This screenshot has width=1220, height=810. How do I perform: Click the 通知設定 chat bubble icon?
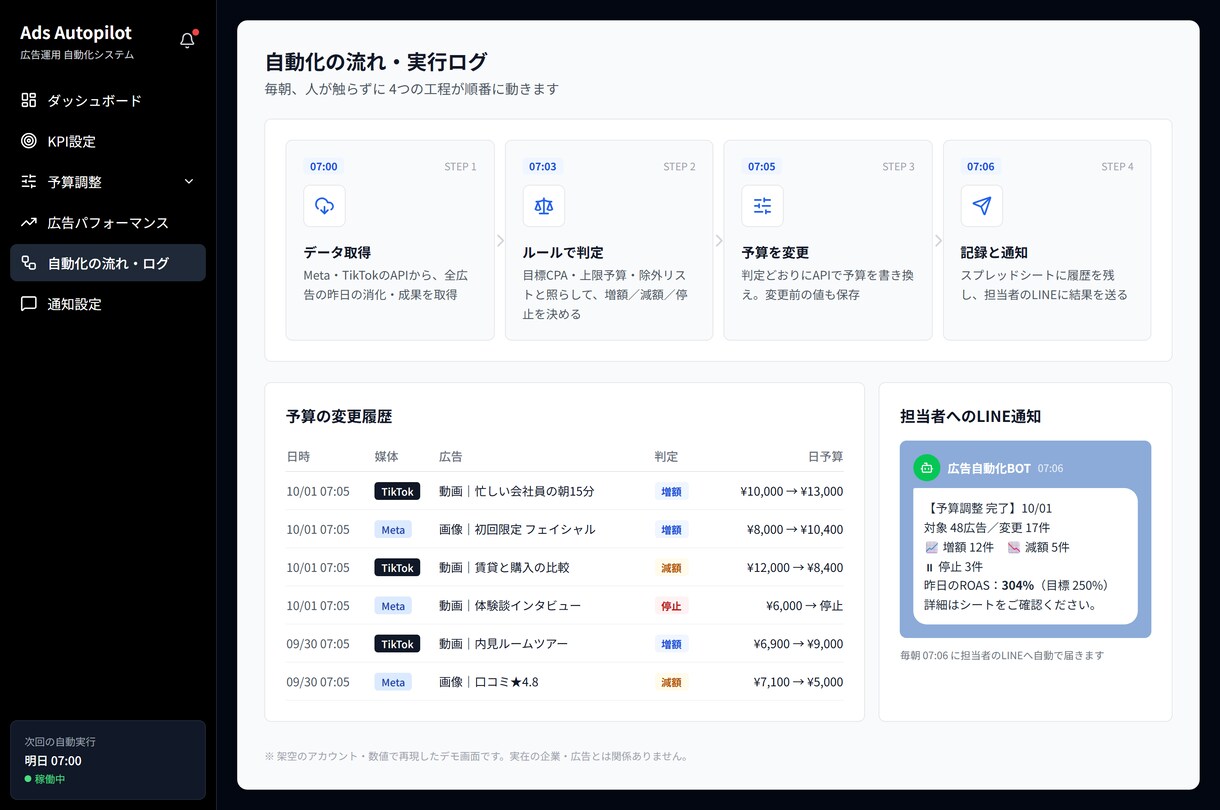pos(29,304)
